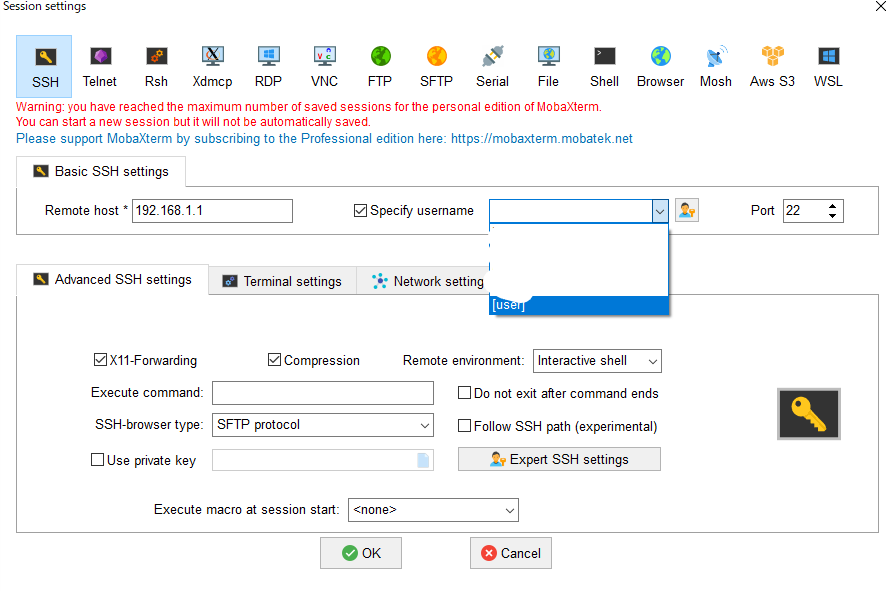The image size is (891, 591).
Task: Click into the Execute command field
Action: coord(323,393)
